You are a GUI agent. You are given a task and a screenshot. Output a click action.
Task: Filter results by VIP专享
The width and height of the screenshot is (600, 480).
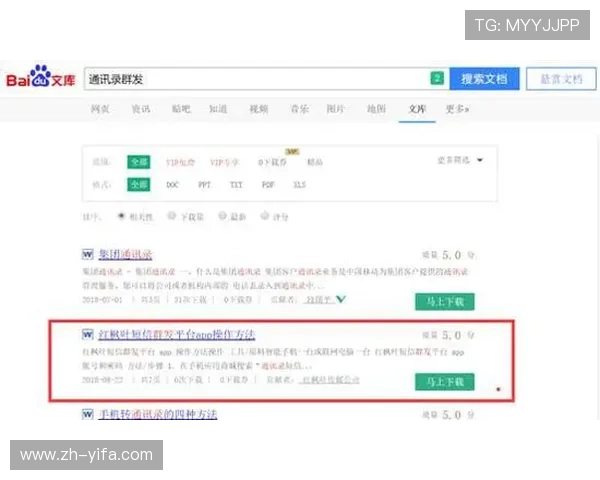pyautogui.click(x=225, y=162)
